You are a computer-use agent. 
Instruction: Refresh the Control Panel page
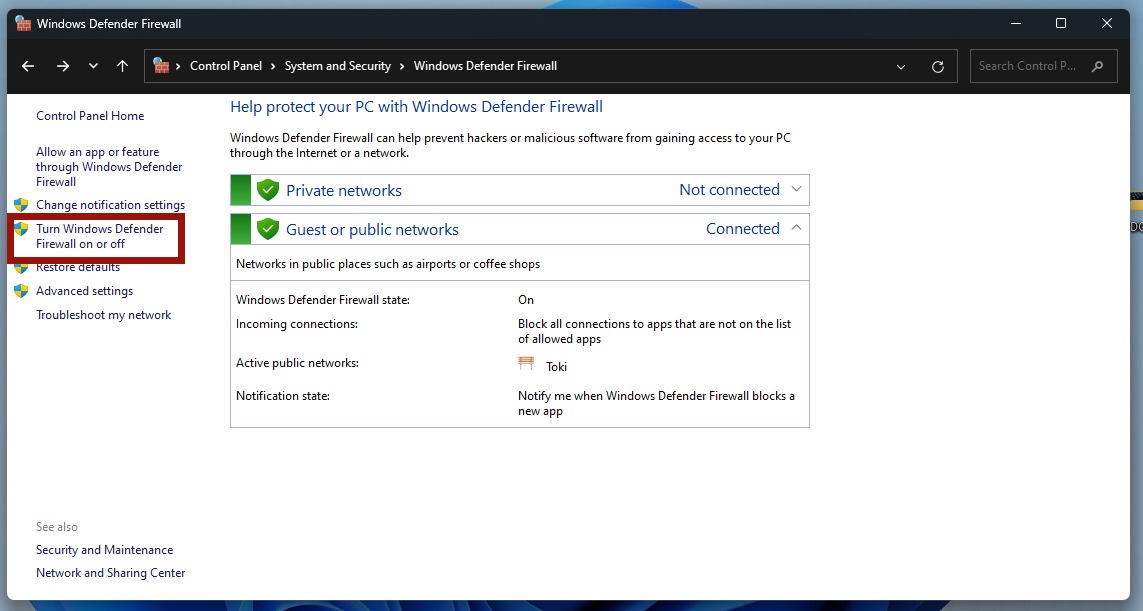937,65
